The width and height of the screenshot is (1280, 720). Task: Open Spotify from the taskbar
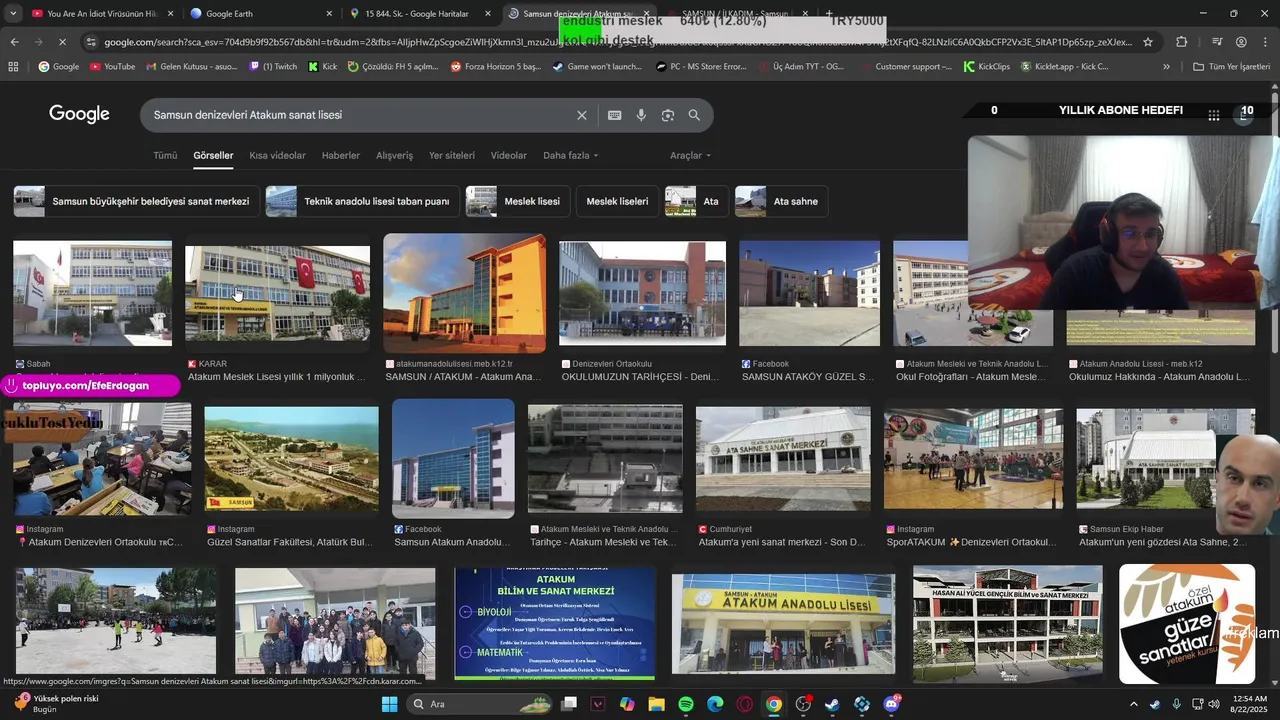click(685, 704)
